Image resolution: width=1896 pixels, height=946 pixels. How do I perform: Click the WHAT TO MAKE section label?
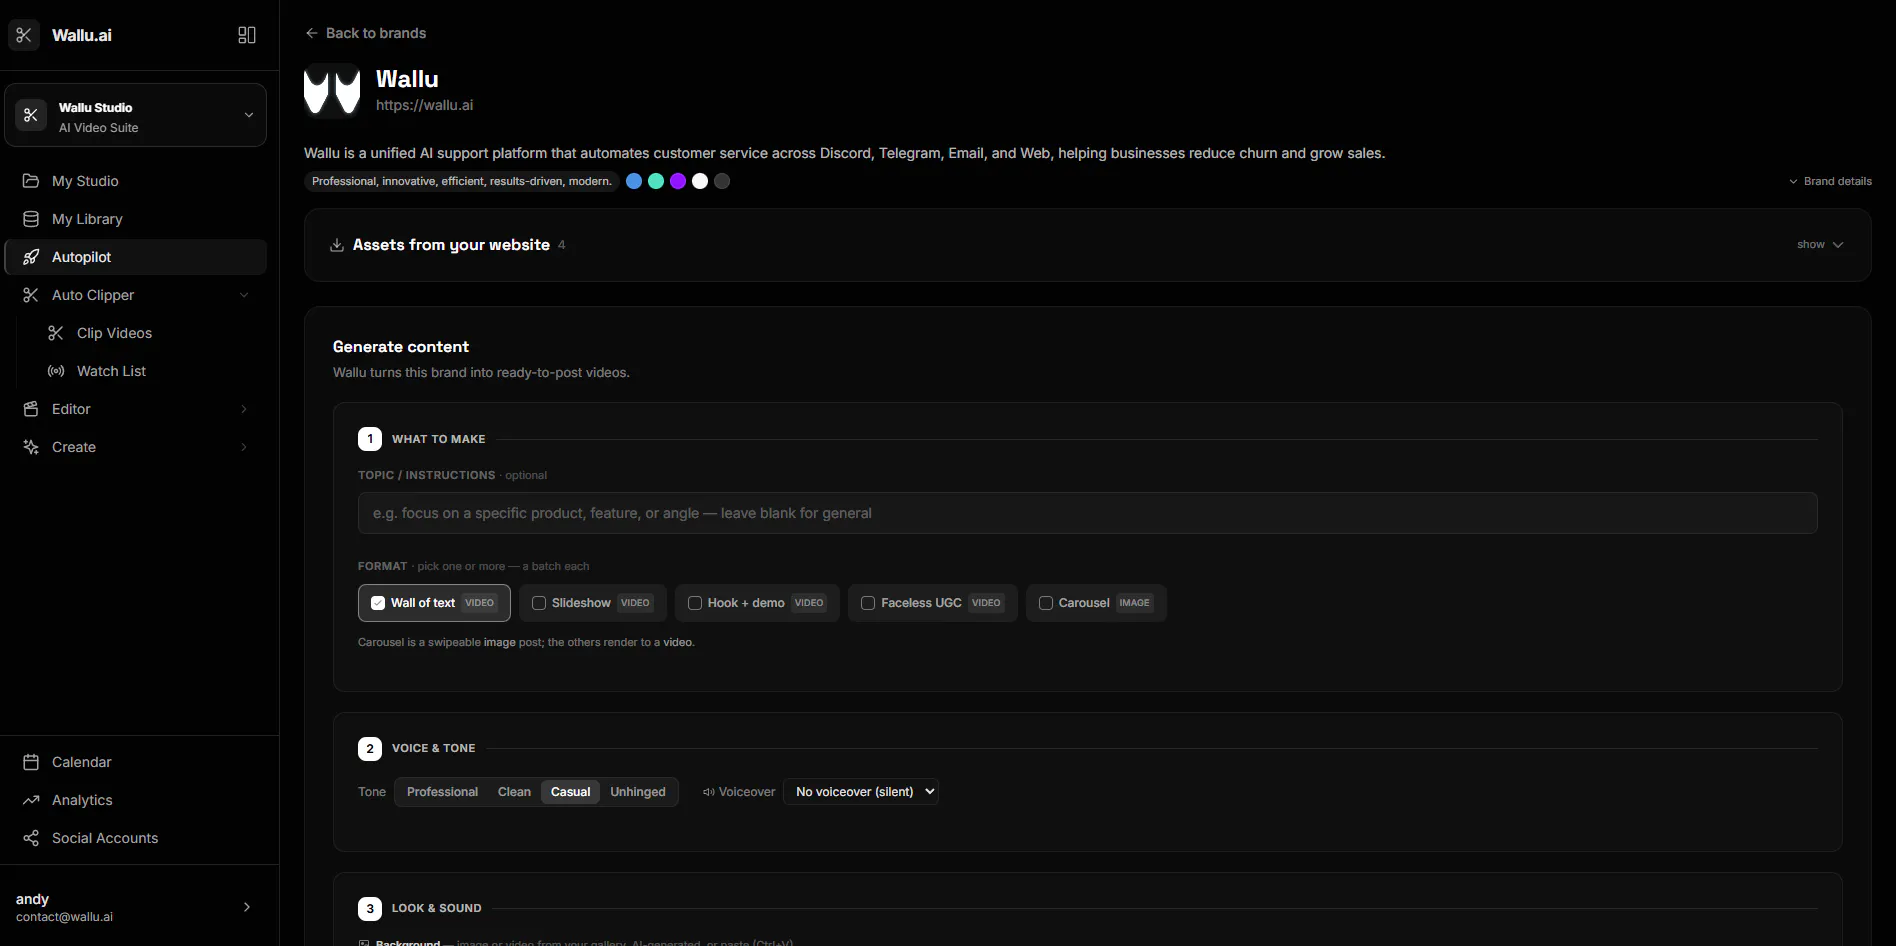[439, 439]
